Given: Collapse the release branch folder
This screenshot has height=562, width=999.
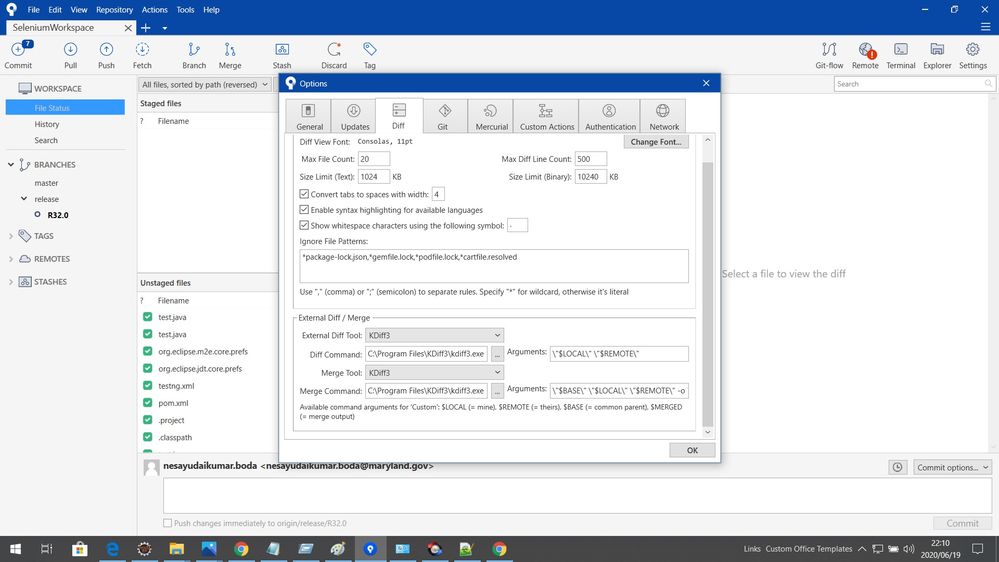Looking at the screenshot, I should pos(24,199).
